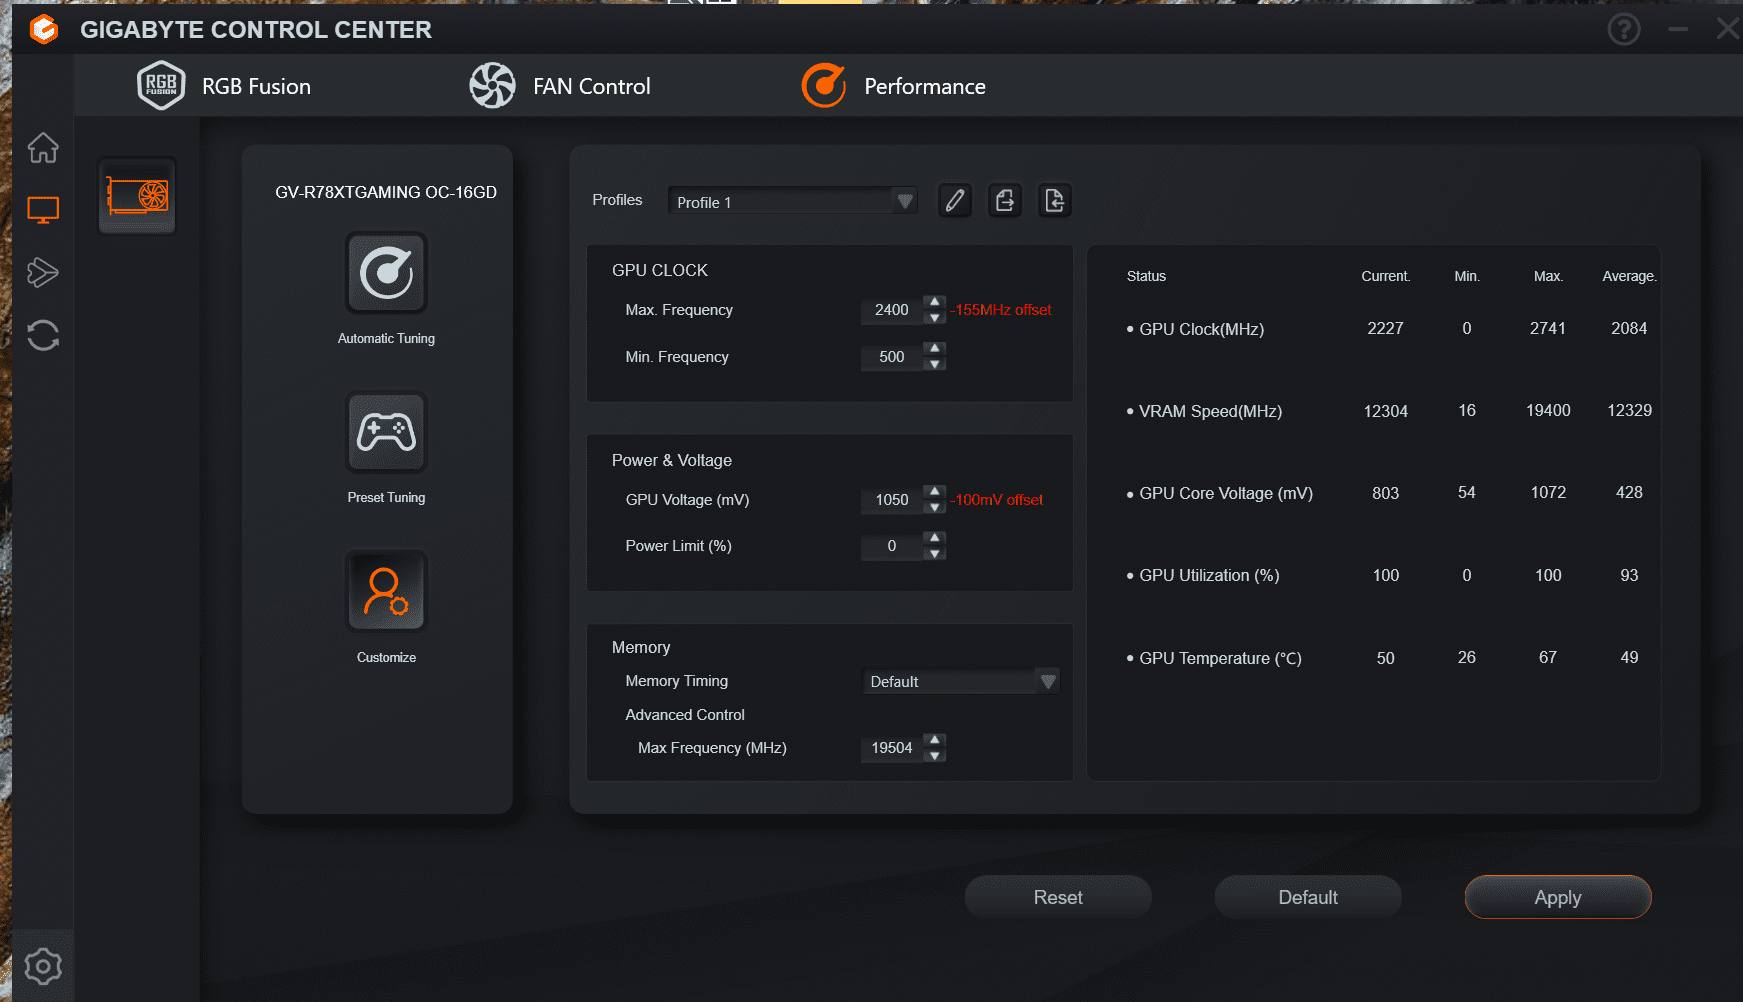Go to Home in the sidebar
This screenshot has width=1743, height=1002.
pyautogui.click(x=43, y=148)
